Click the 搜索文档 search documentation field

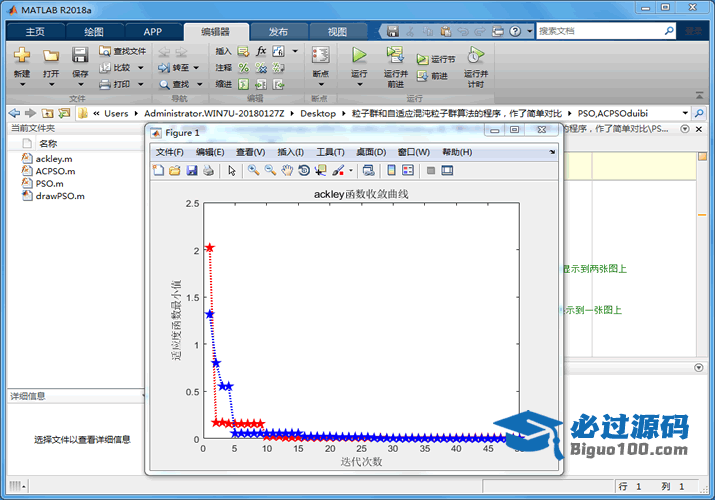pos(600,31)
